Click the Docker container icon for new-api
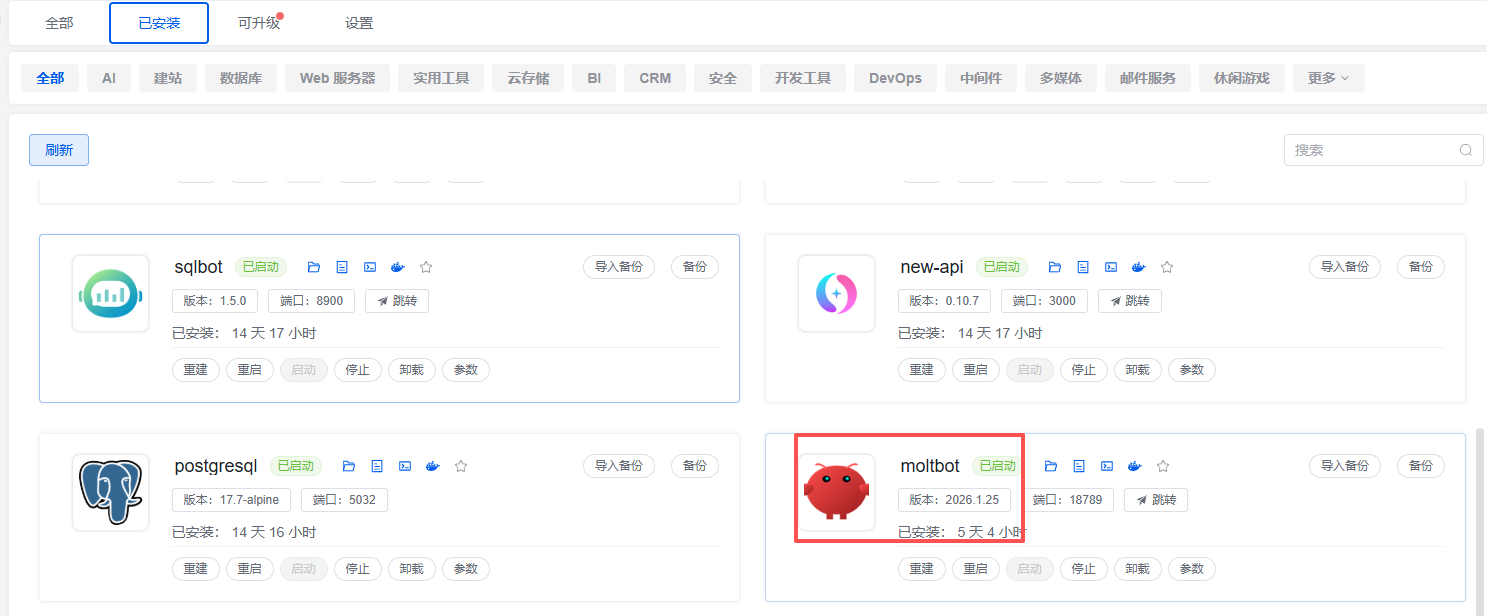This screenshot has width=1487, height=616. [x=1138, y=267]
